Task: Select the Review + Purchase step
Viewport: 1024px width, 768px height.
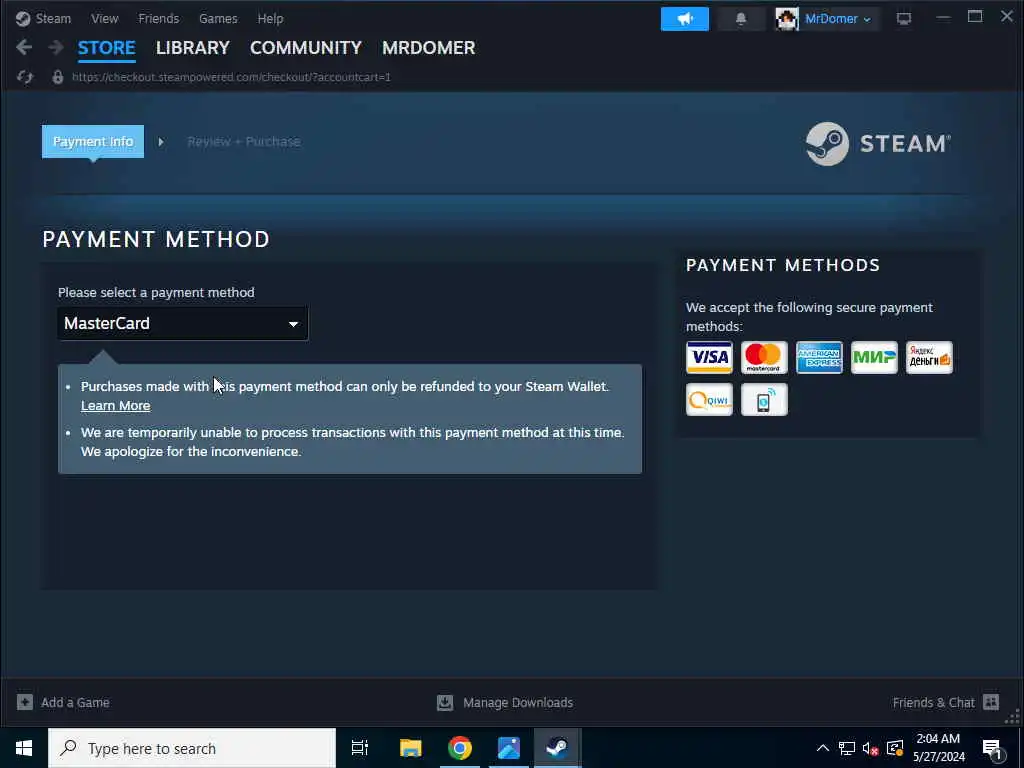Action: [244, 141]
